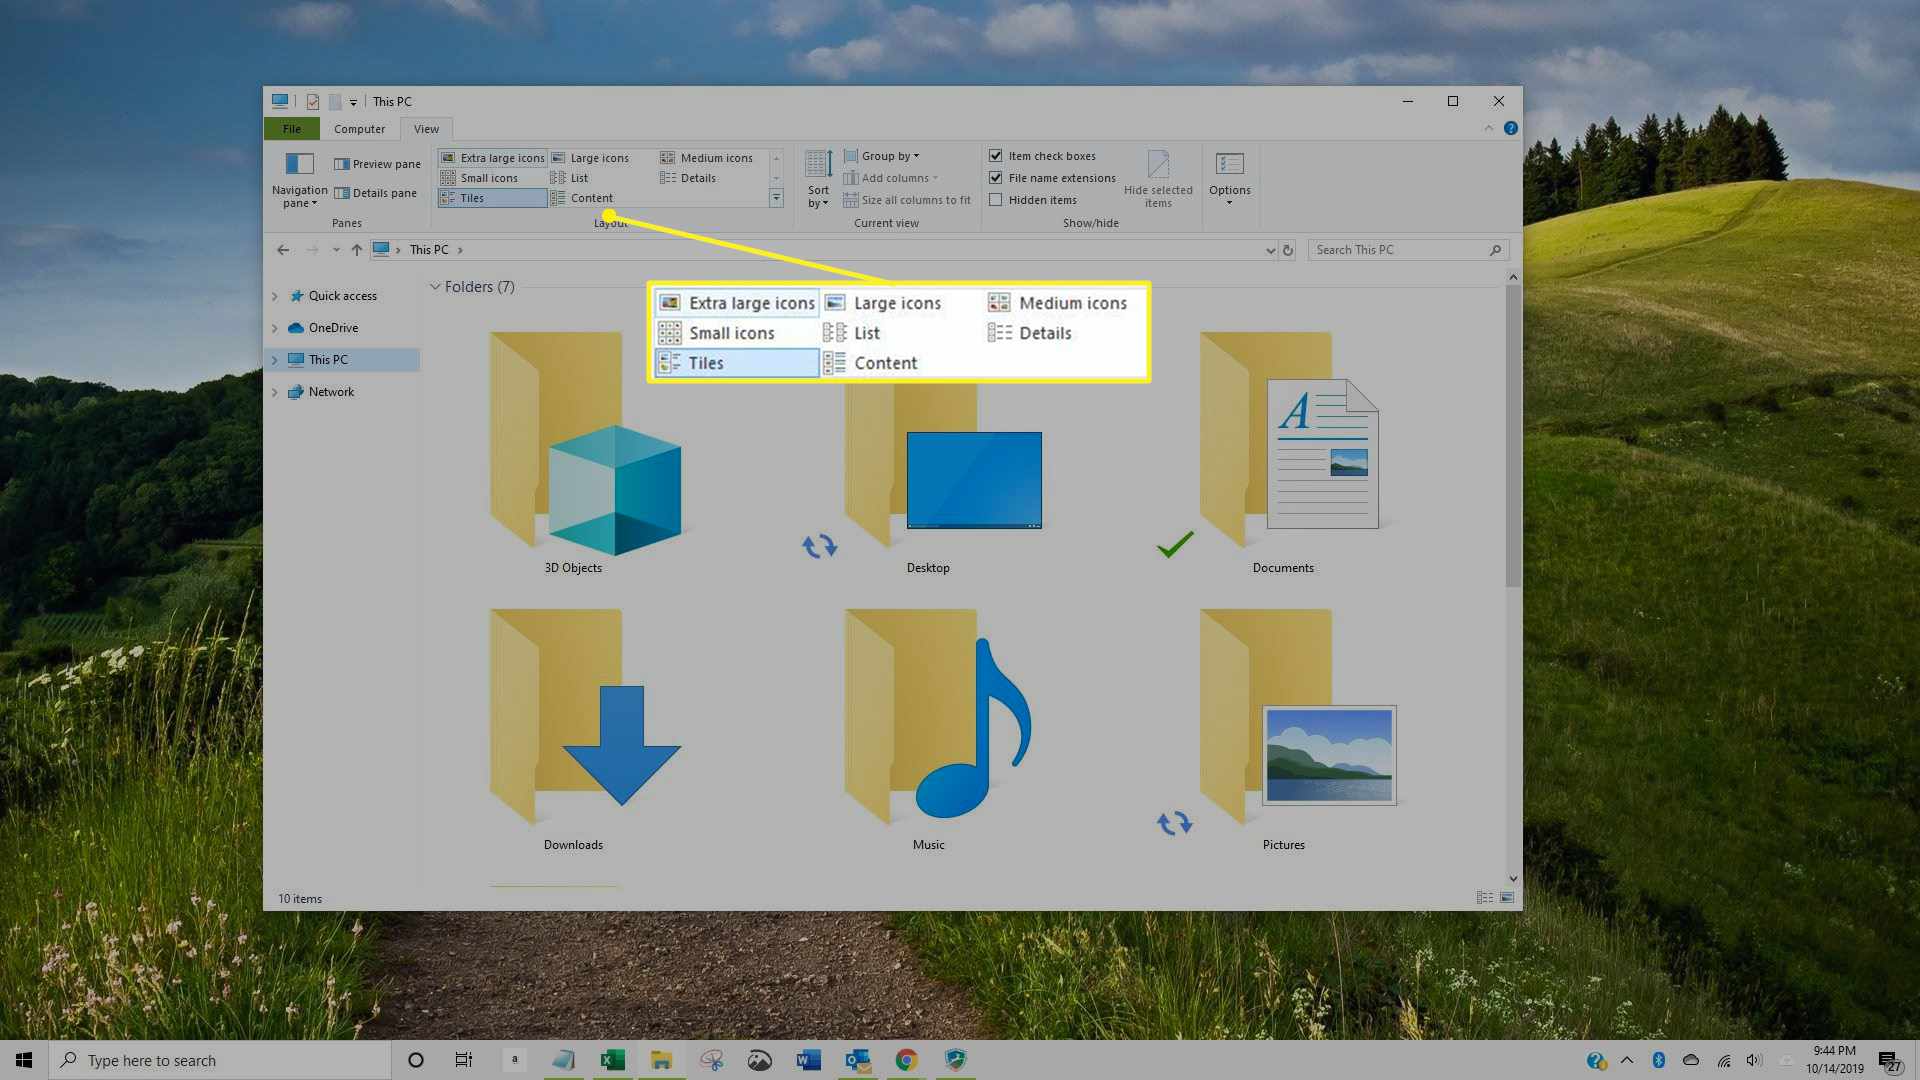
Task: Go back with the Back arrow
Action: [283, 250]
